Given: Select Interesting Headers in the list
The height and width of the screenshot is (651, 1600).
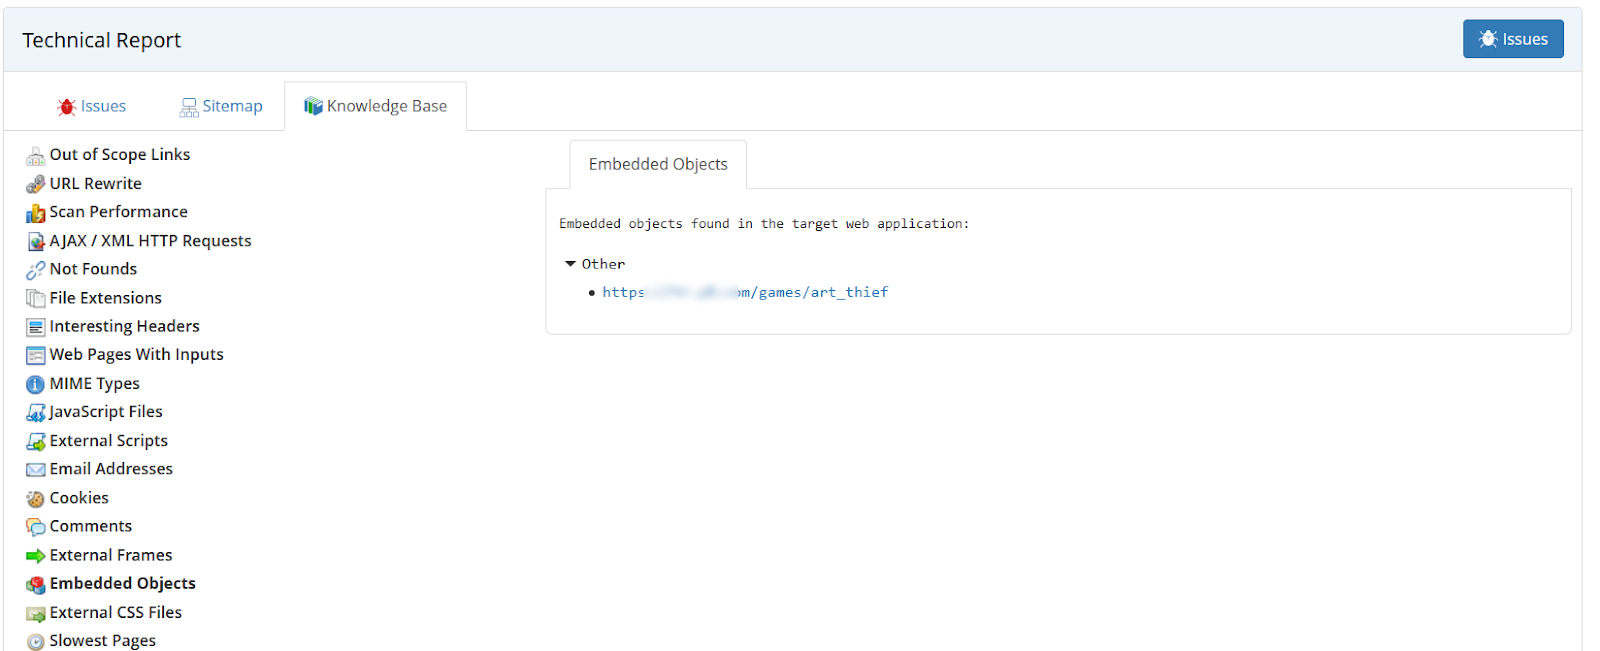Looking at the screenshot, I should [x=124, y=326].
